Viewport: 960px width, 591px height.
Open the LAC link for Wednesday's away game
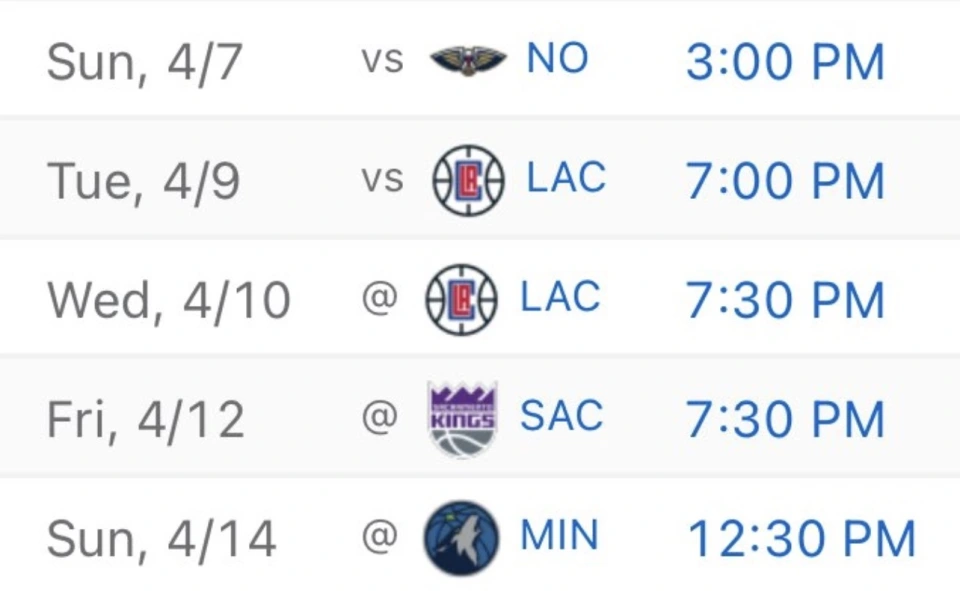point(560,297)
